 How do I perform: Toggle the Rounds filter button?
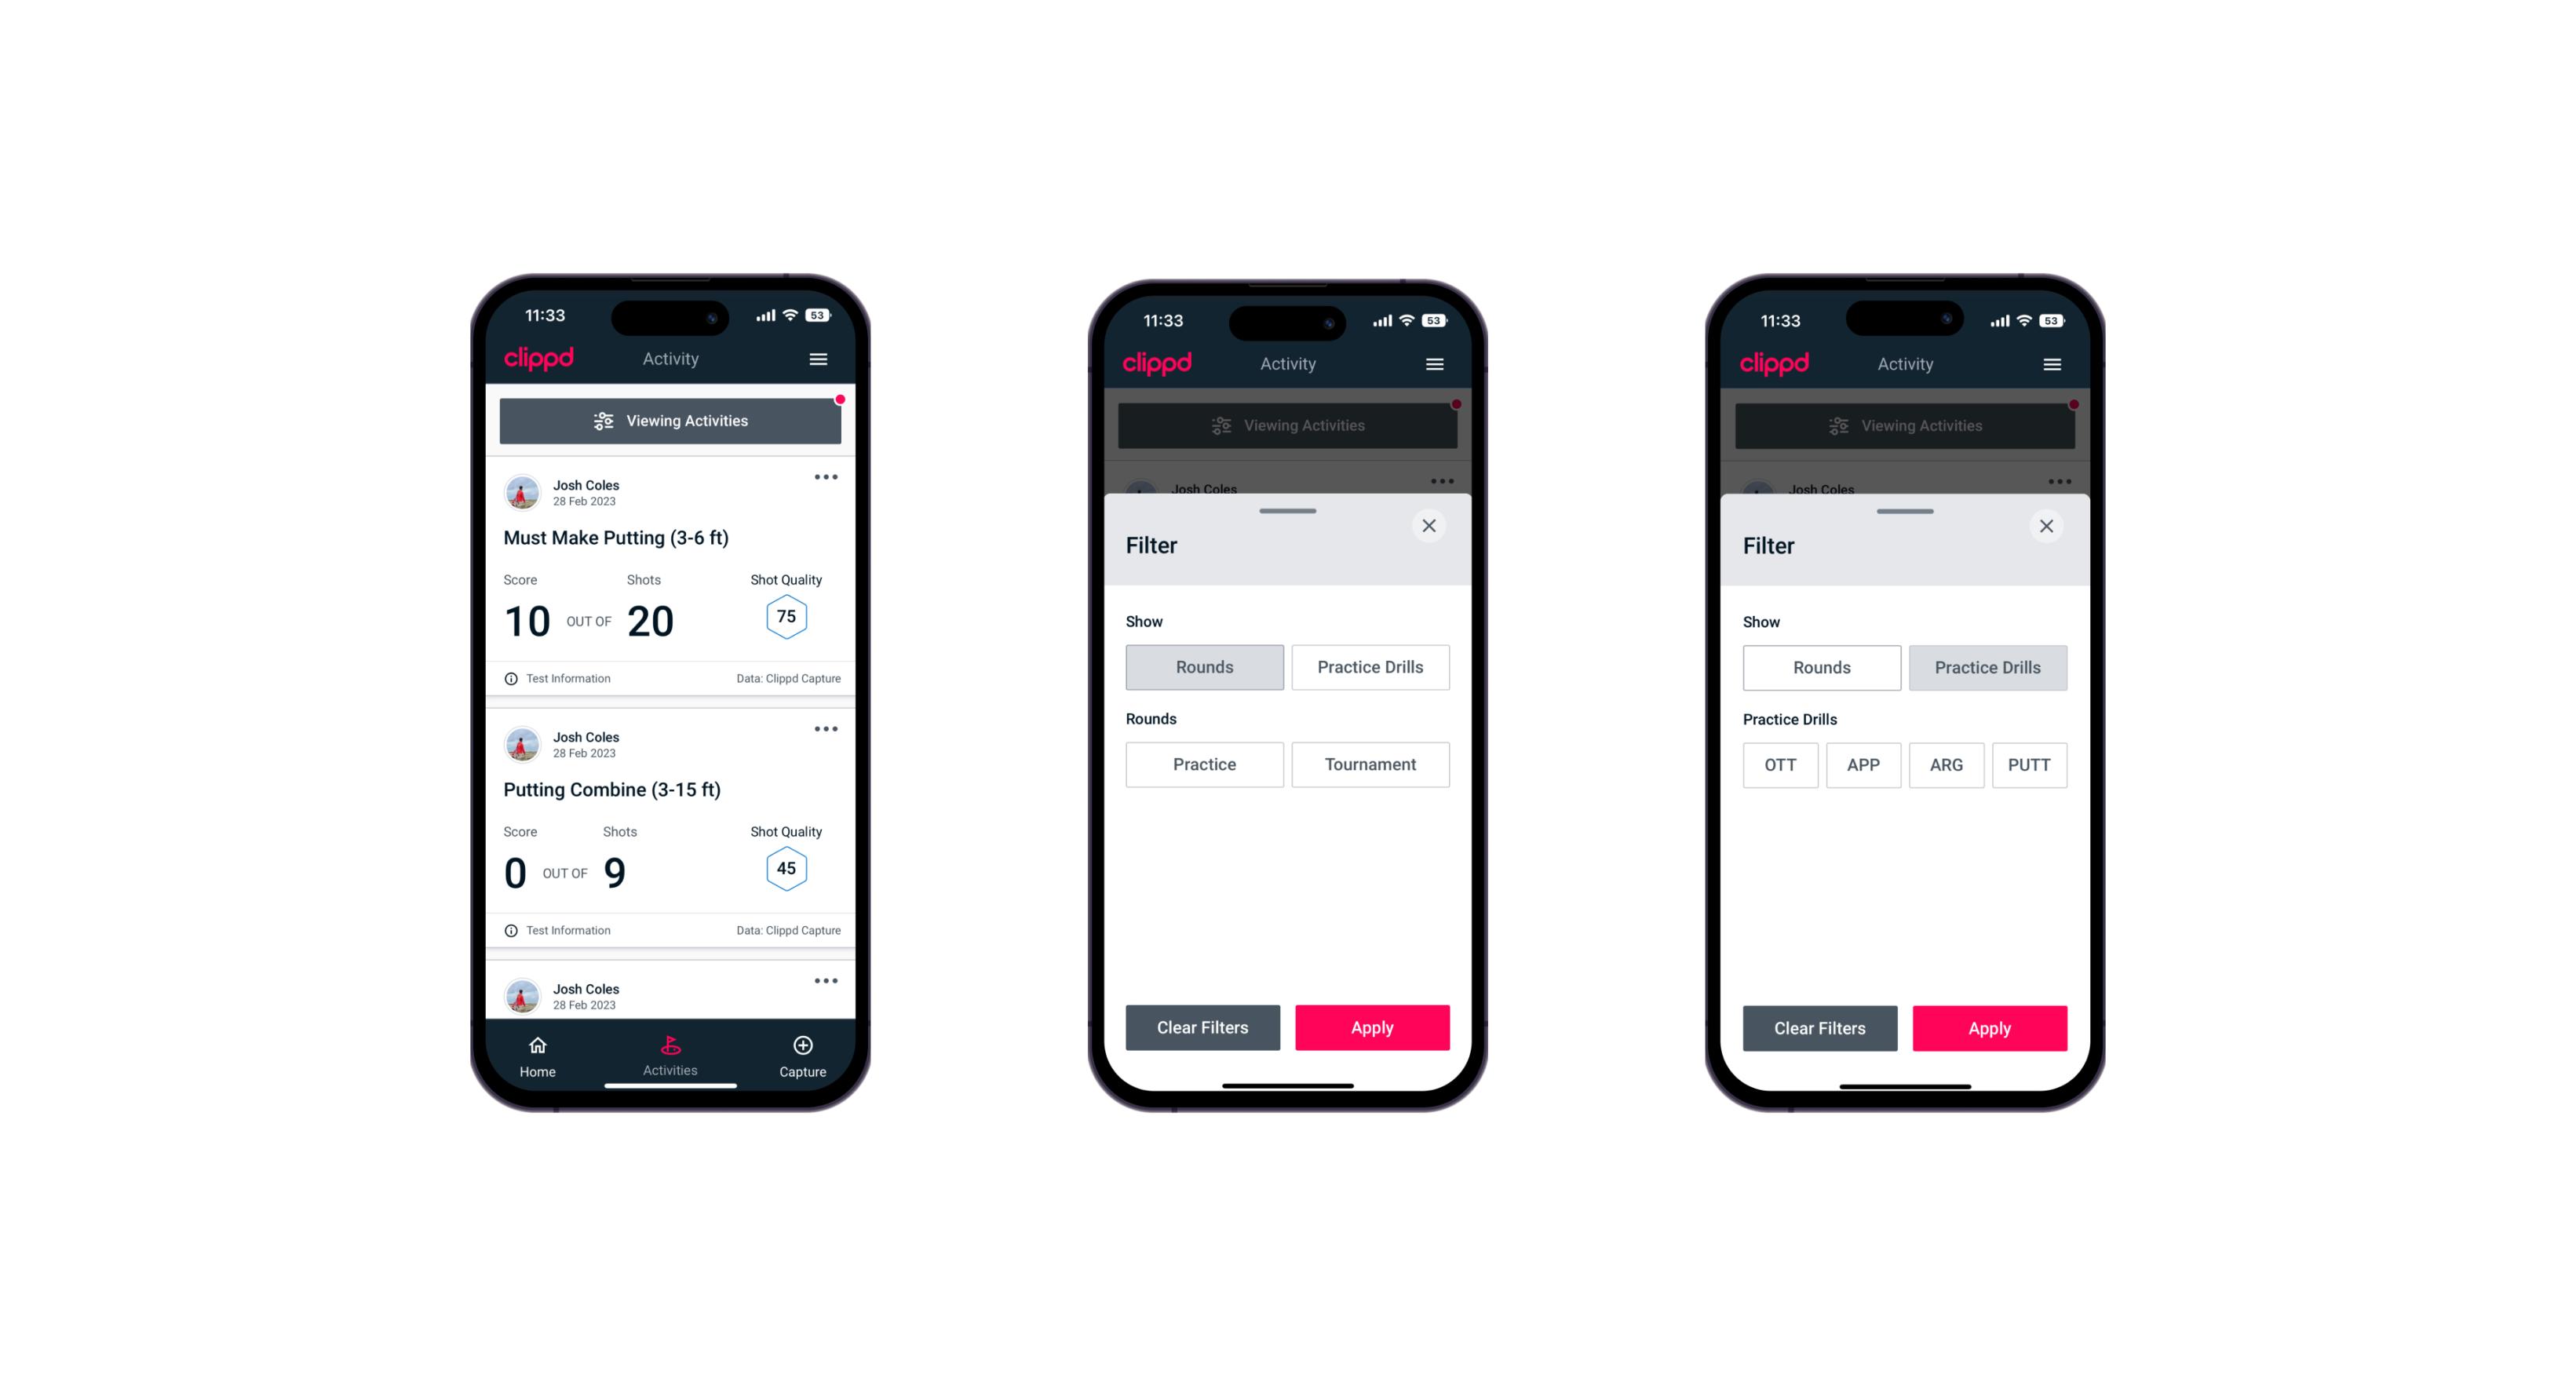[1206, 666]
